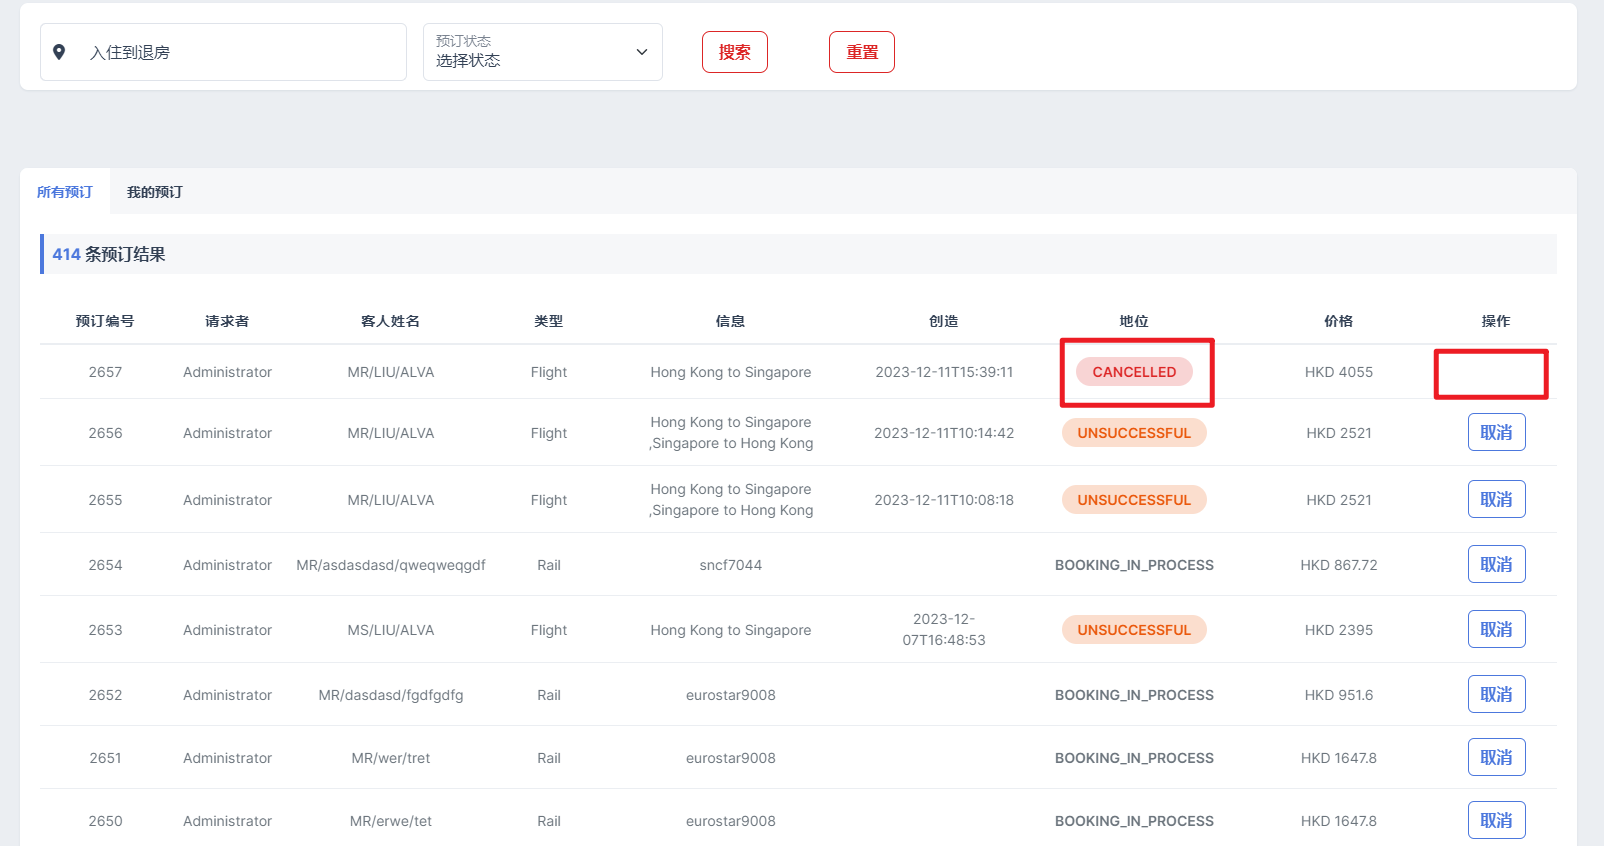The width and height of the screenshot is (1604, 846).
Task: Click the 价格 column header
Action: [x=1338, y=321]
